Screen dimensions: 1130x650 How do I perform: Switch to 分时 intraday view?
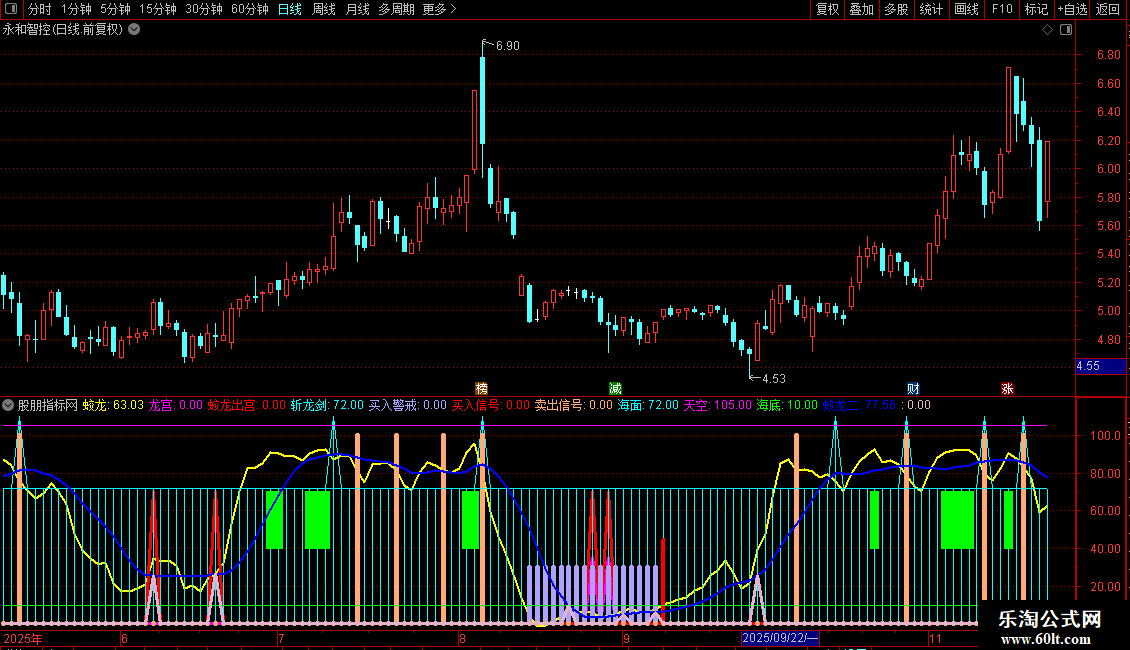pyautogui.click(x=40, y=9)
